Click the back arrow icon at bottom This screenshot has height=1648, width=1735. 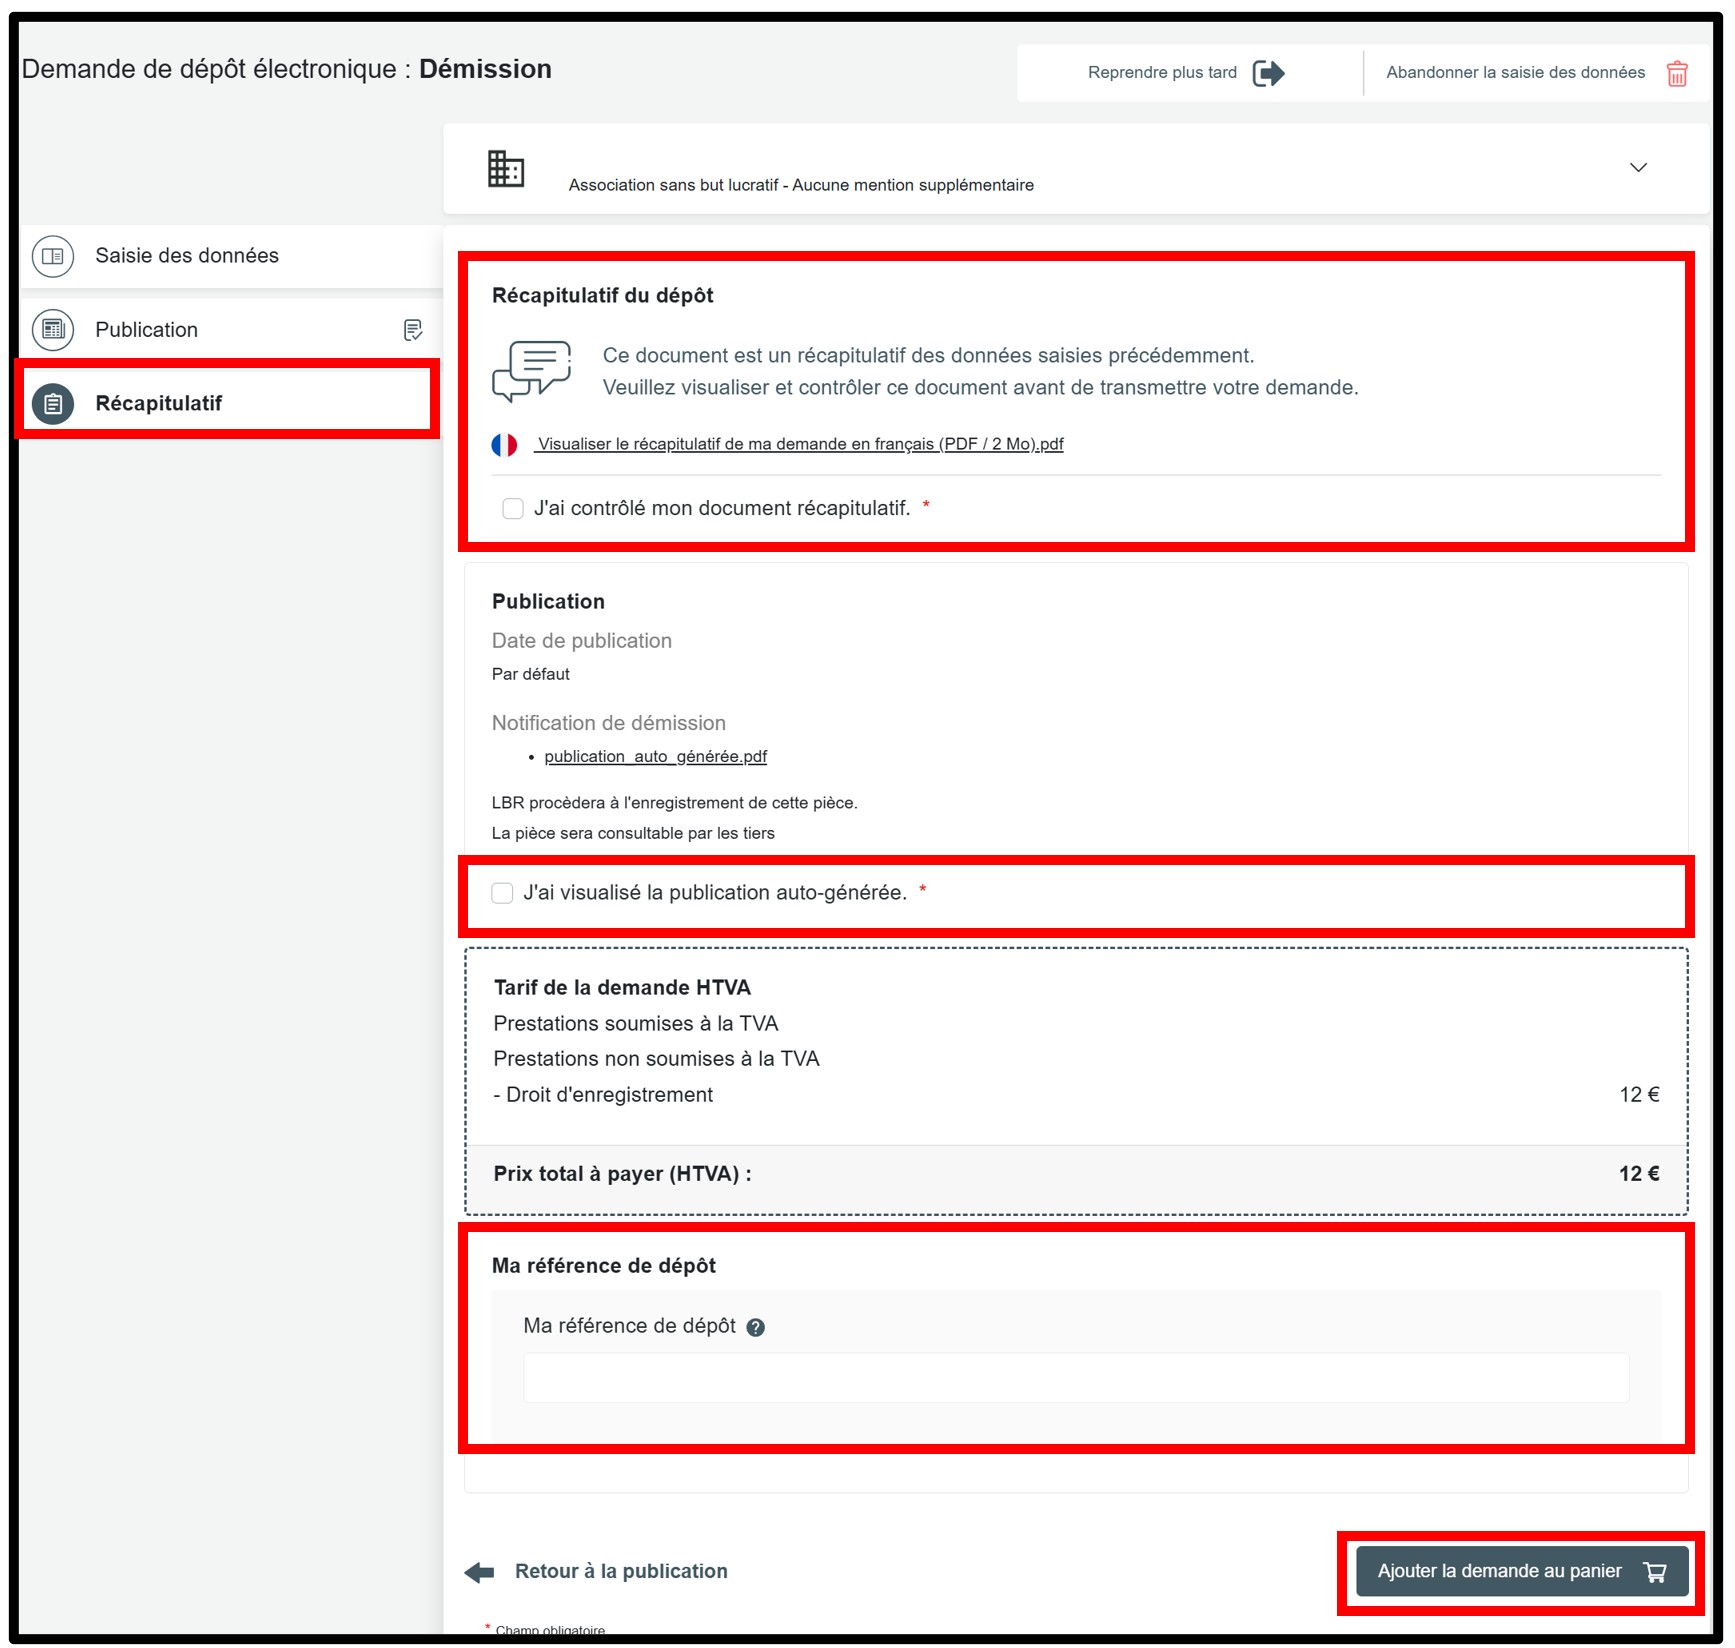coord(480,1572)
